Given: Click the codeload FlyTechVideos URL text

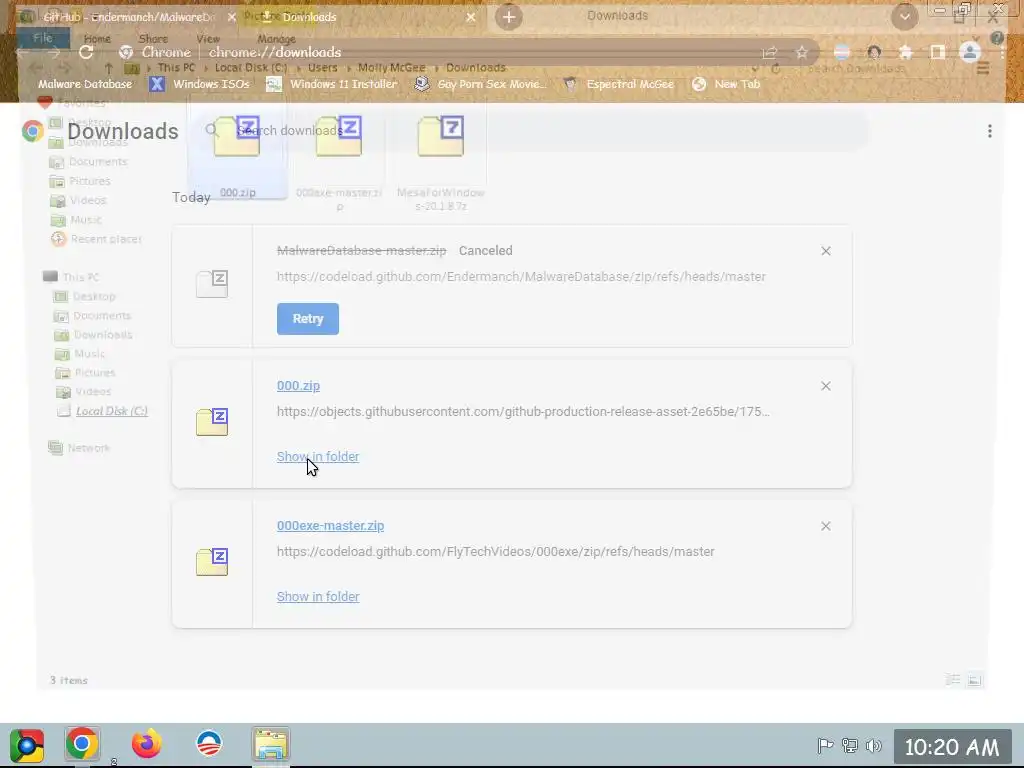Looking at the screenshot, I should pyautogui.click(x=496, y=552).
